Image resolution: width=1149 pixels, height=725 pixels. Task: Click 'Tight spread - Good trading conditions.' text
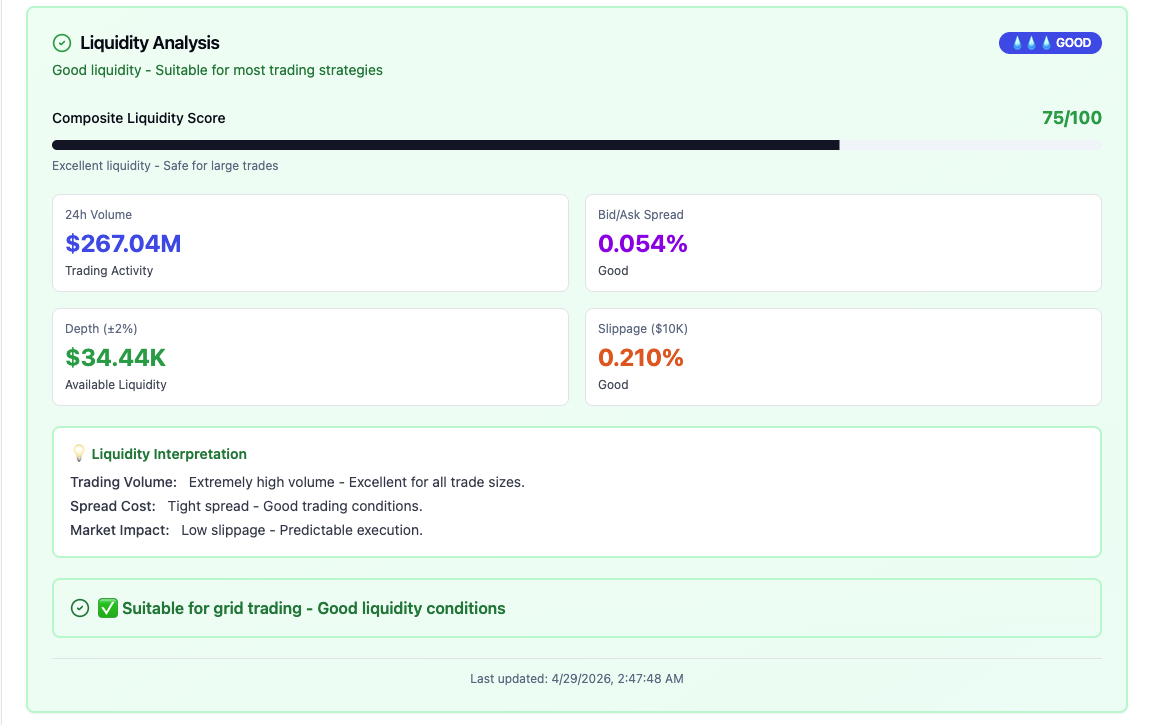(295, 507)
